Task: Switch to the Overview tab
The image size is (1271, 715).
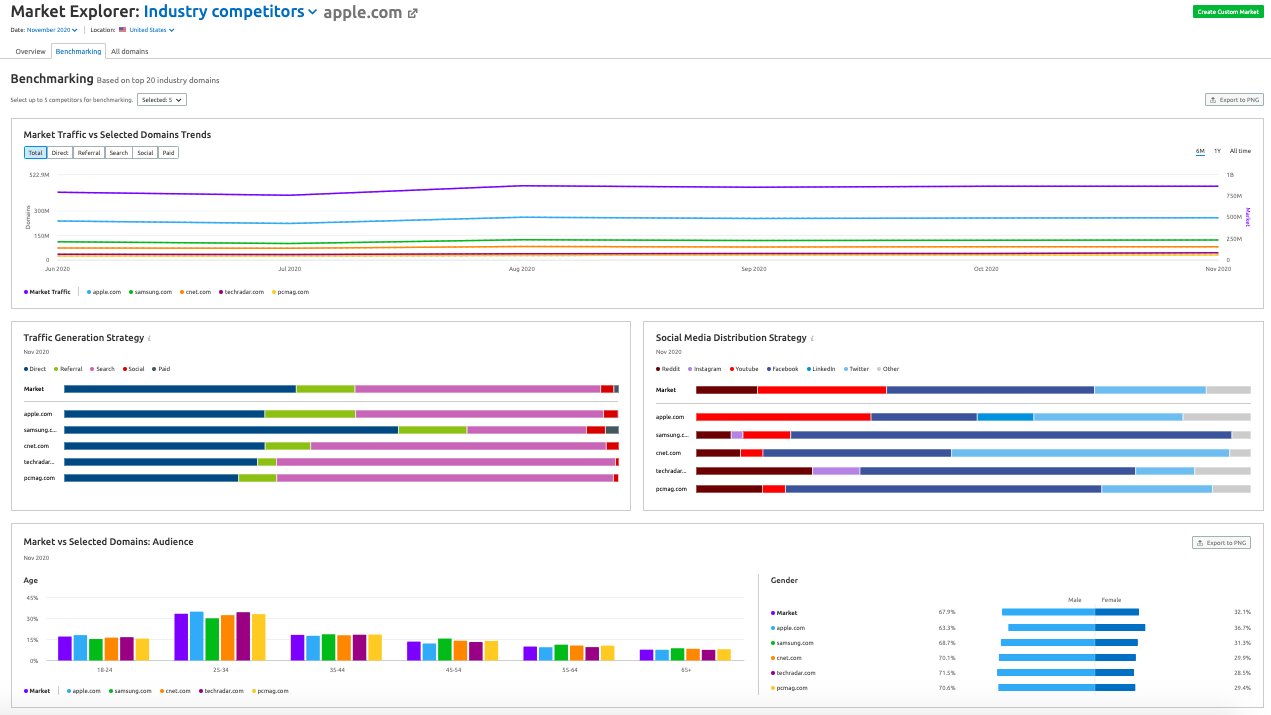Action: (x=30, y=51)
